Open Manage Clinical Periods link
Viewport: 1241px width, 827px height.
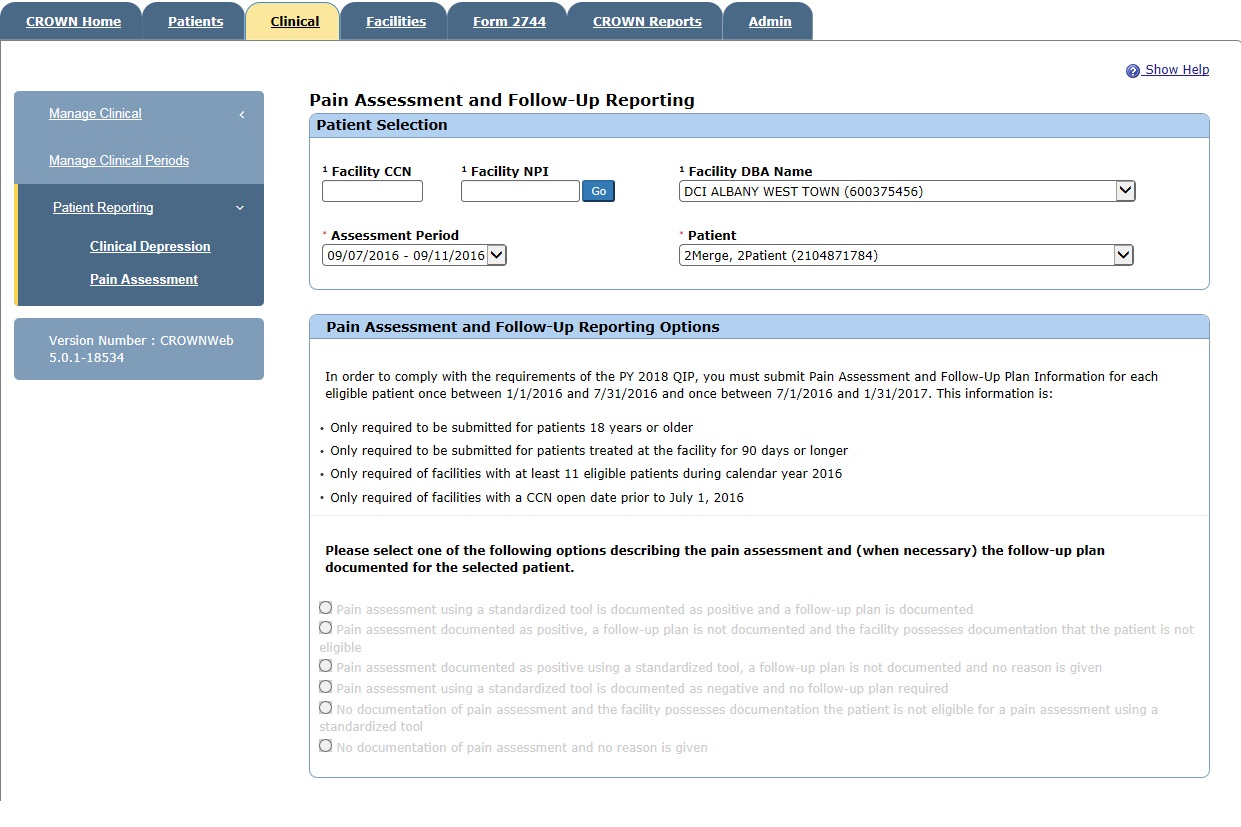point(119,161)
